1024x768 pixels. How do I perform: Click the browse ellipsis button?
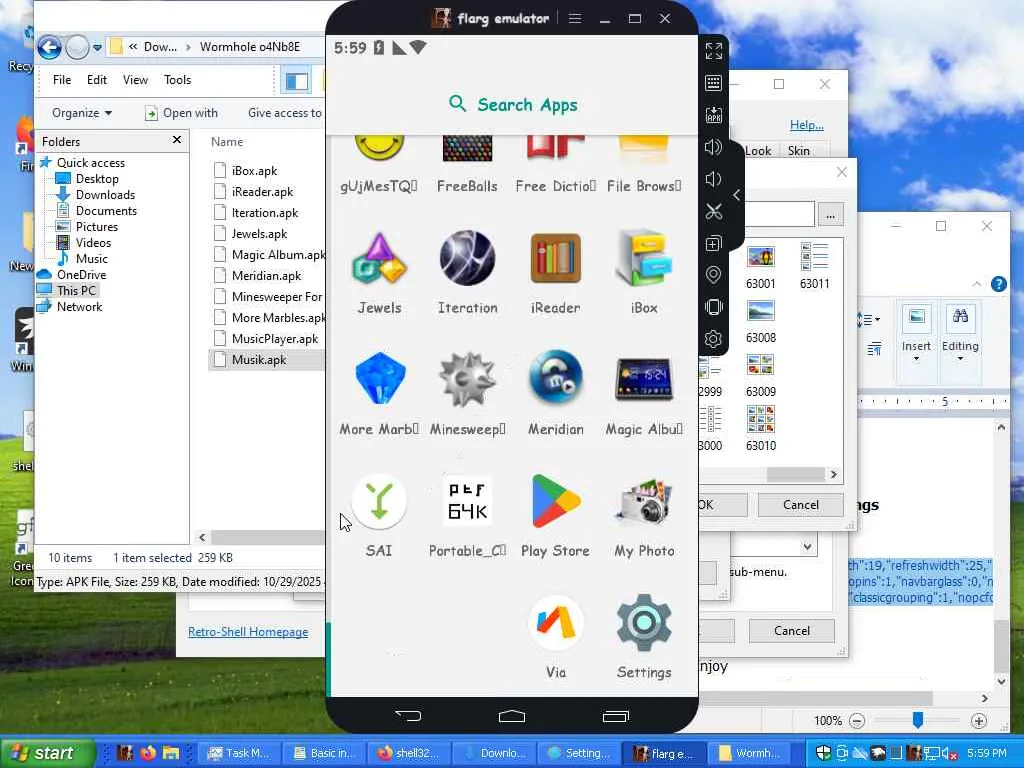pyautogui.click(x=830, y=215)
